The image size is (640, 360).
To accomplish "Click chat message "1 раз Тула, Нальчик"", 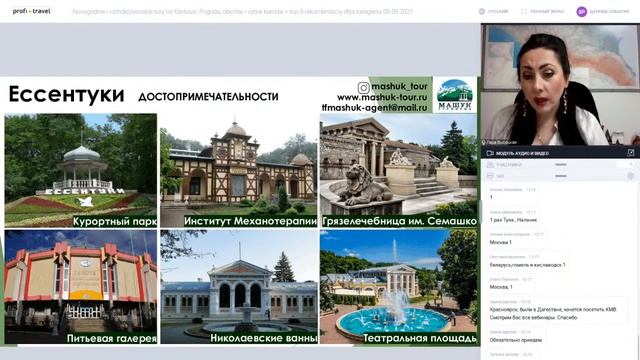I will (x=513, y=220).
